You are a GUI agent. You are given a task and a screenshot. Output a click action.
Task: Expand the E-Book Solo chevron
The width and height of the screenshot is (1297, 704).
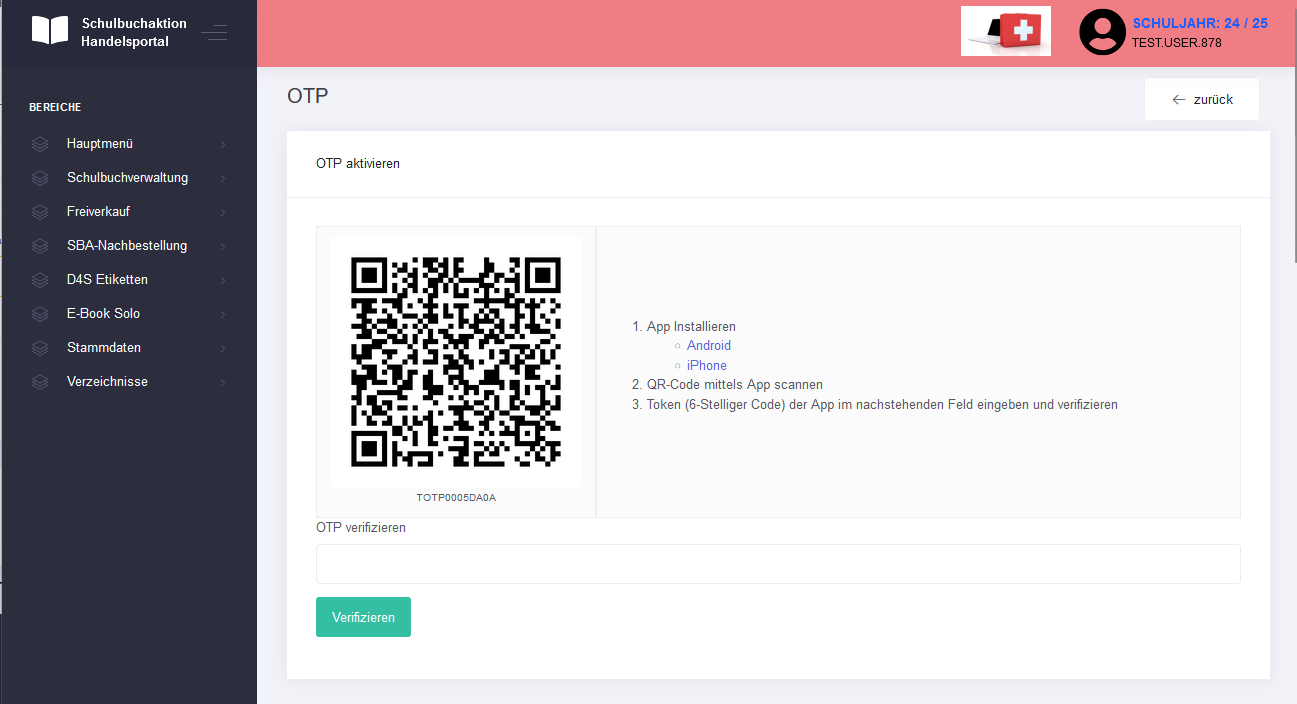(x=222, y=315)
